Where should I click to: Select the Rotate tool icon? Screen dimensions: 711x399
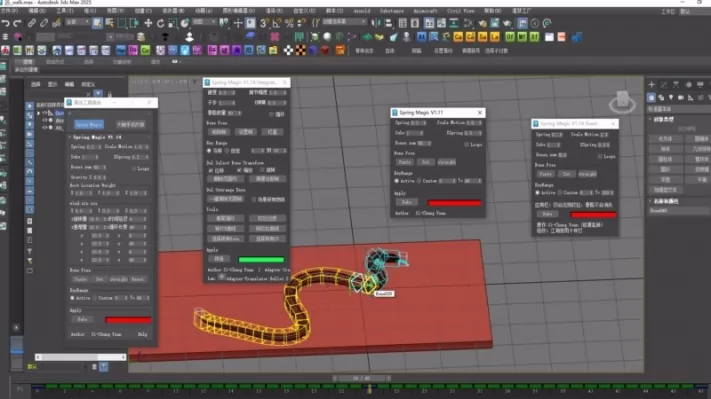click(161, 23)
